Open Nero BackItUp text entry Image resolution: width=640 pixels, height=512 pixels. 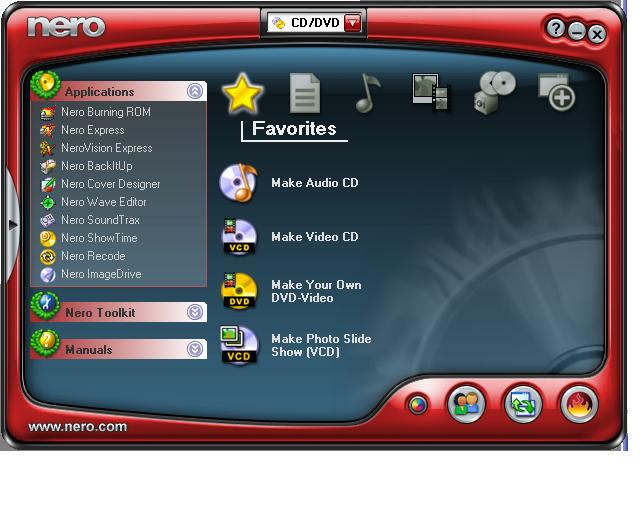pos(97,166)
